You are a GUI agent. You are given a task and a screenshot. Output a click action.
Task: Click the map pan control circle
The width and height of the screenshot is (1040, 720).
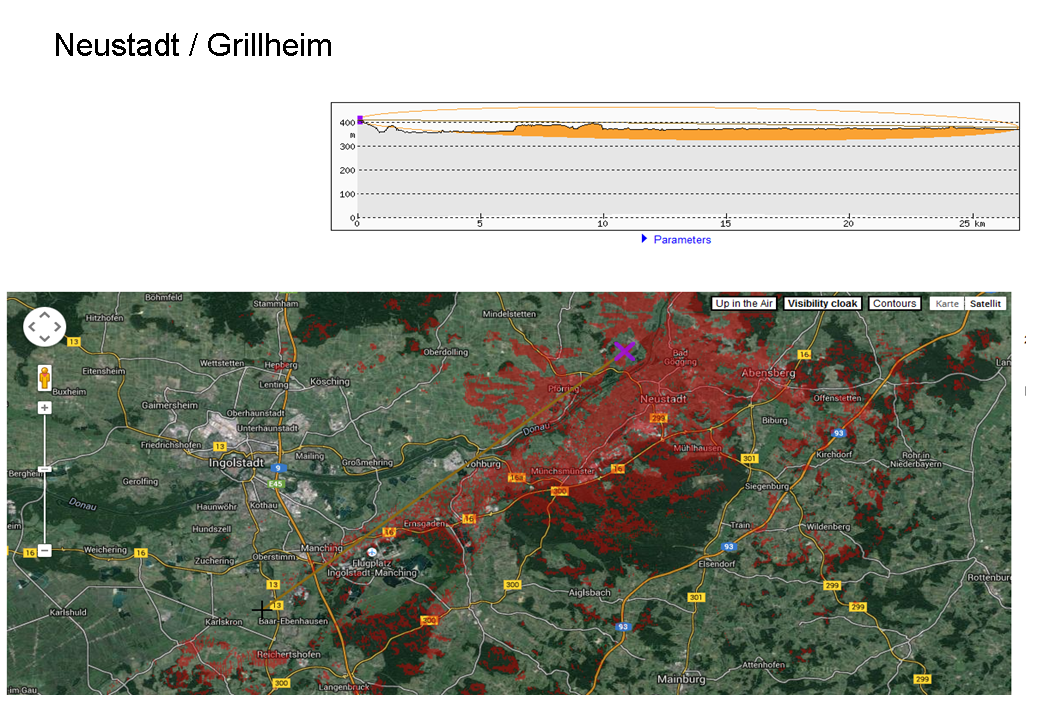[44, 326]
